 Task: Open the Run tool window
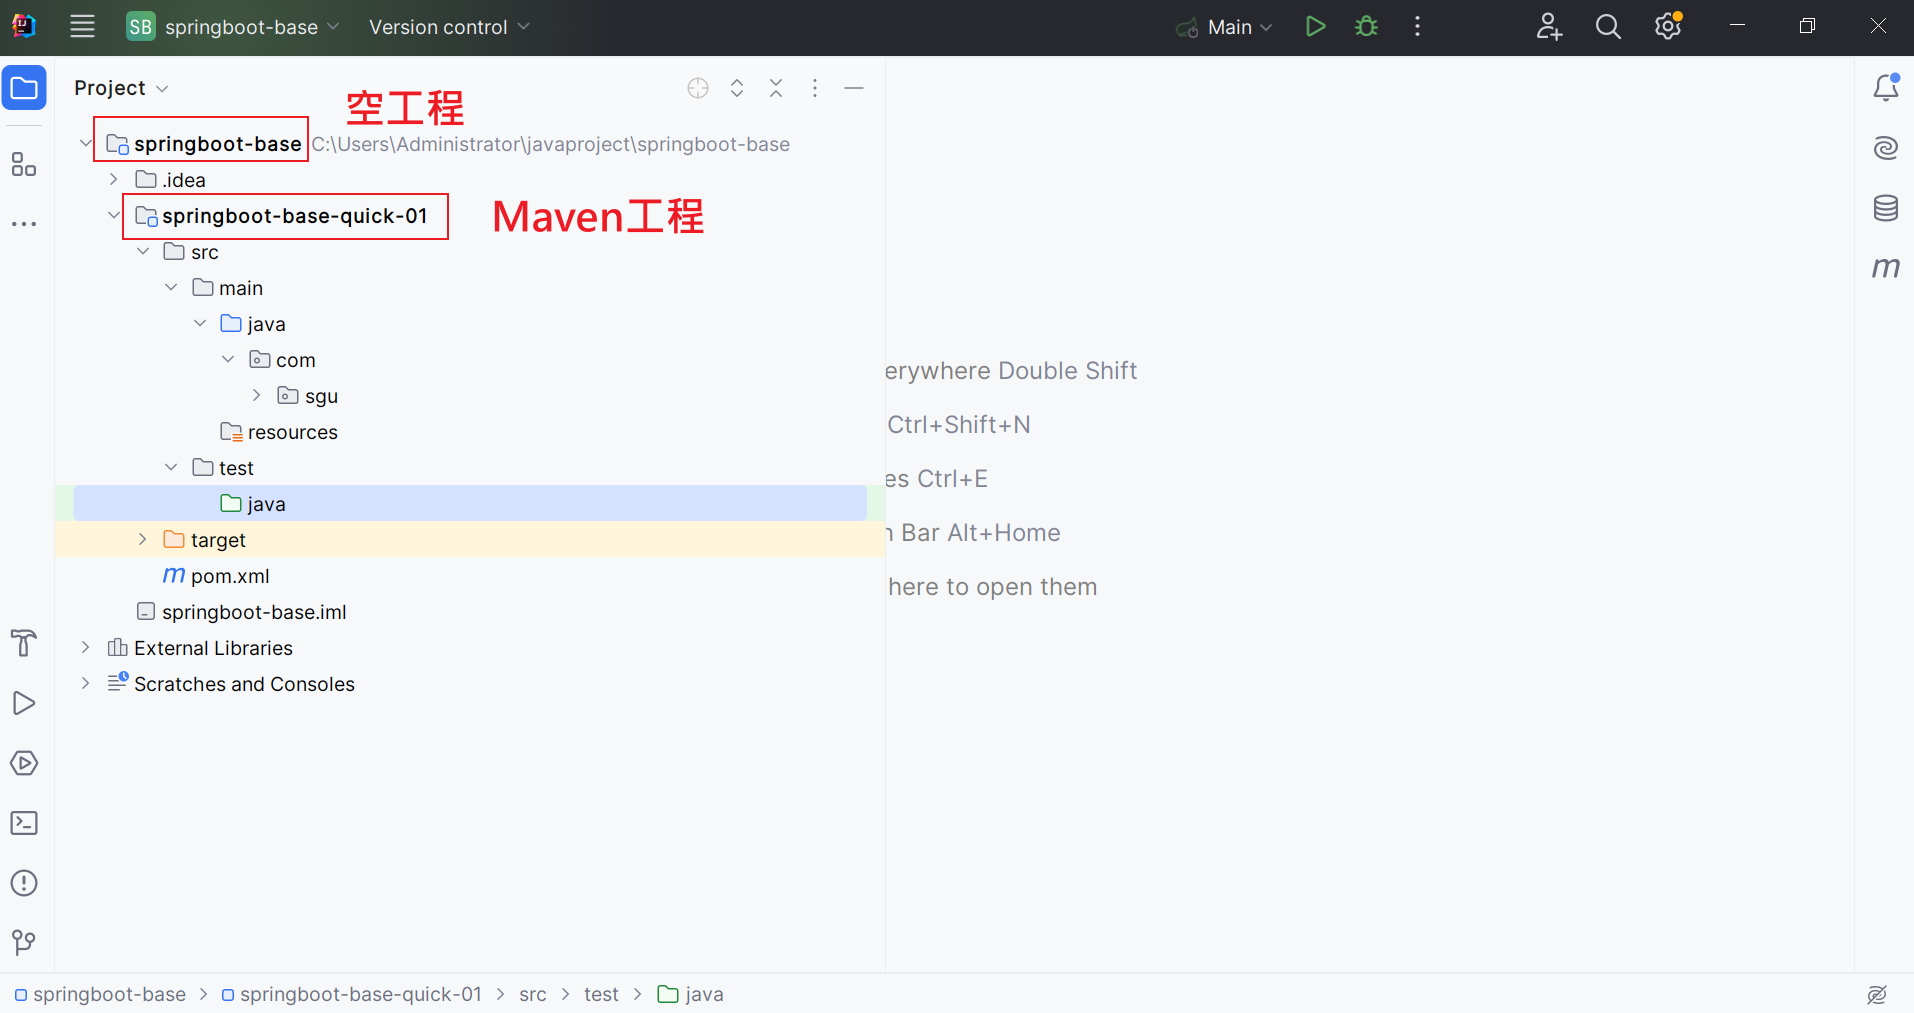tap(24, 703)
